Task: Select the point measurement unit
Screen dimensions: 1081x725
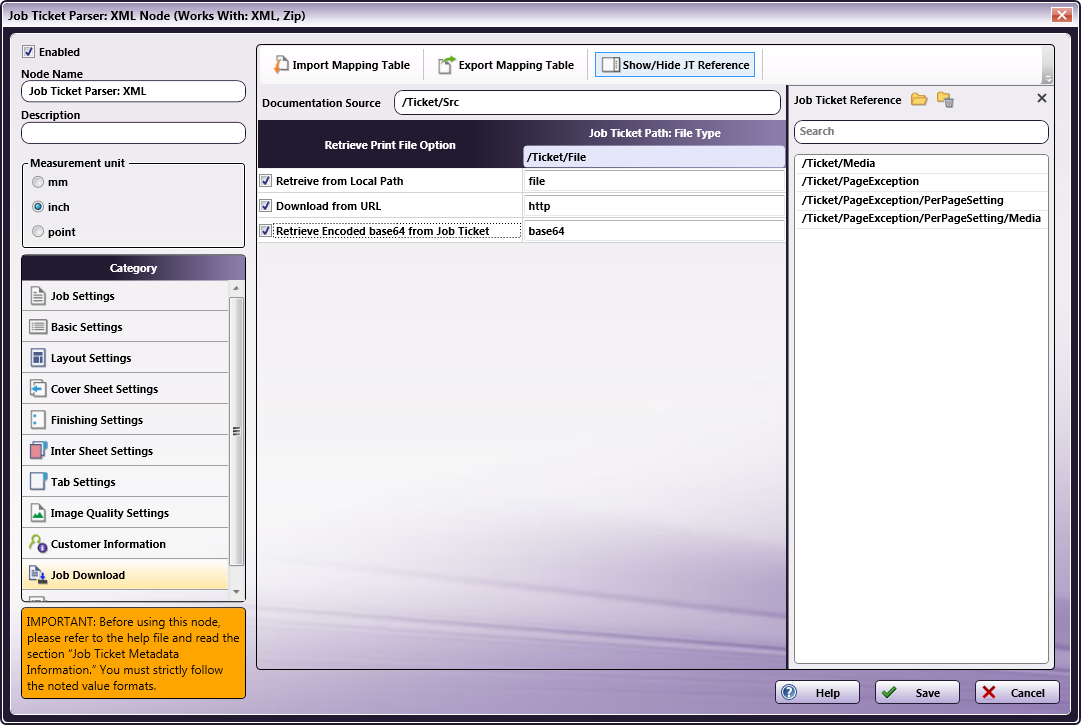Action: 38,232
